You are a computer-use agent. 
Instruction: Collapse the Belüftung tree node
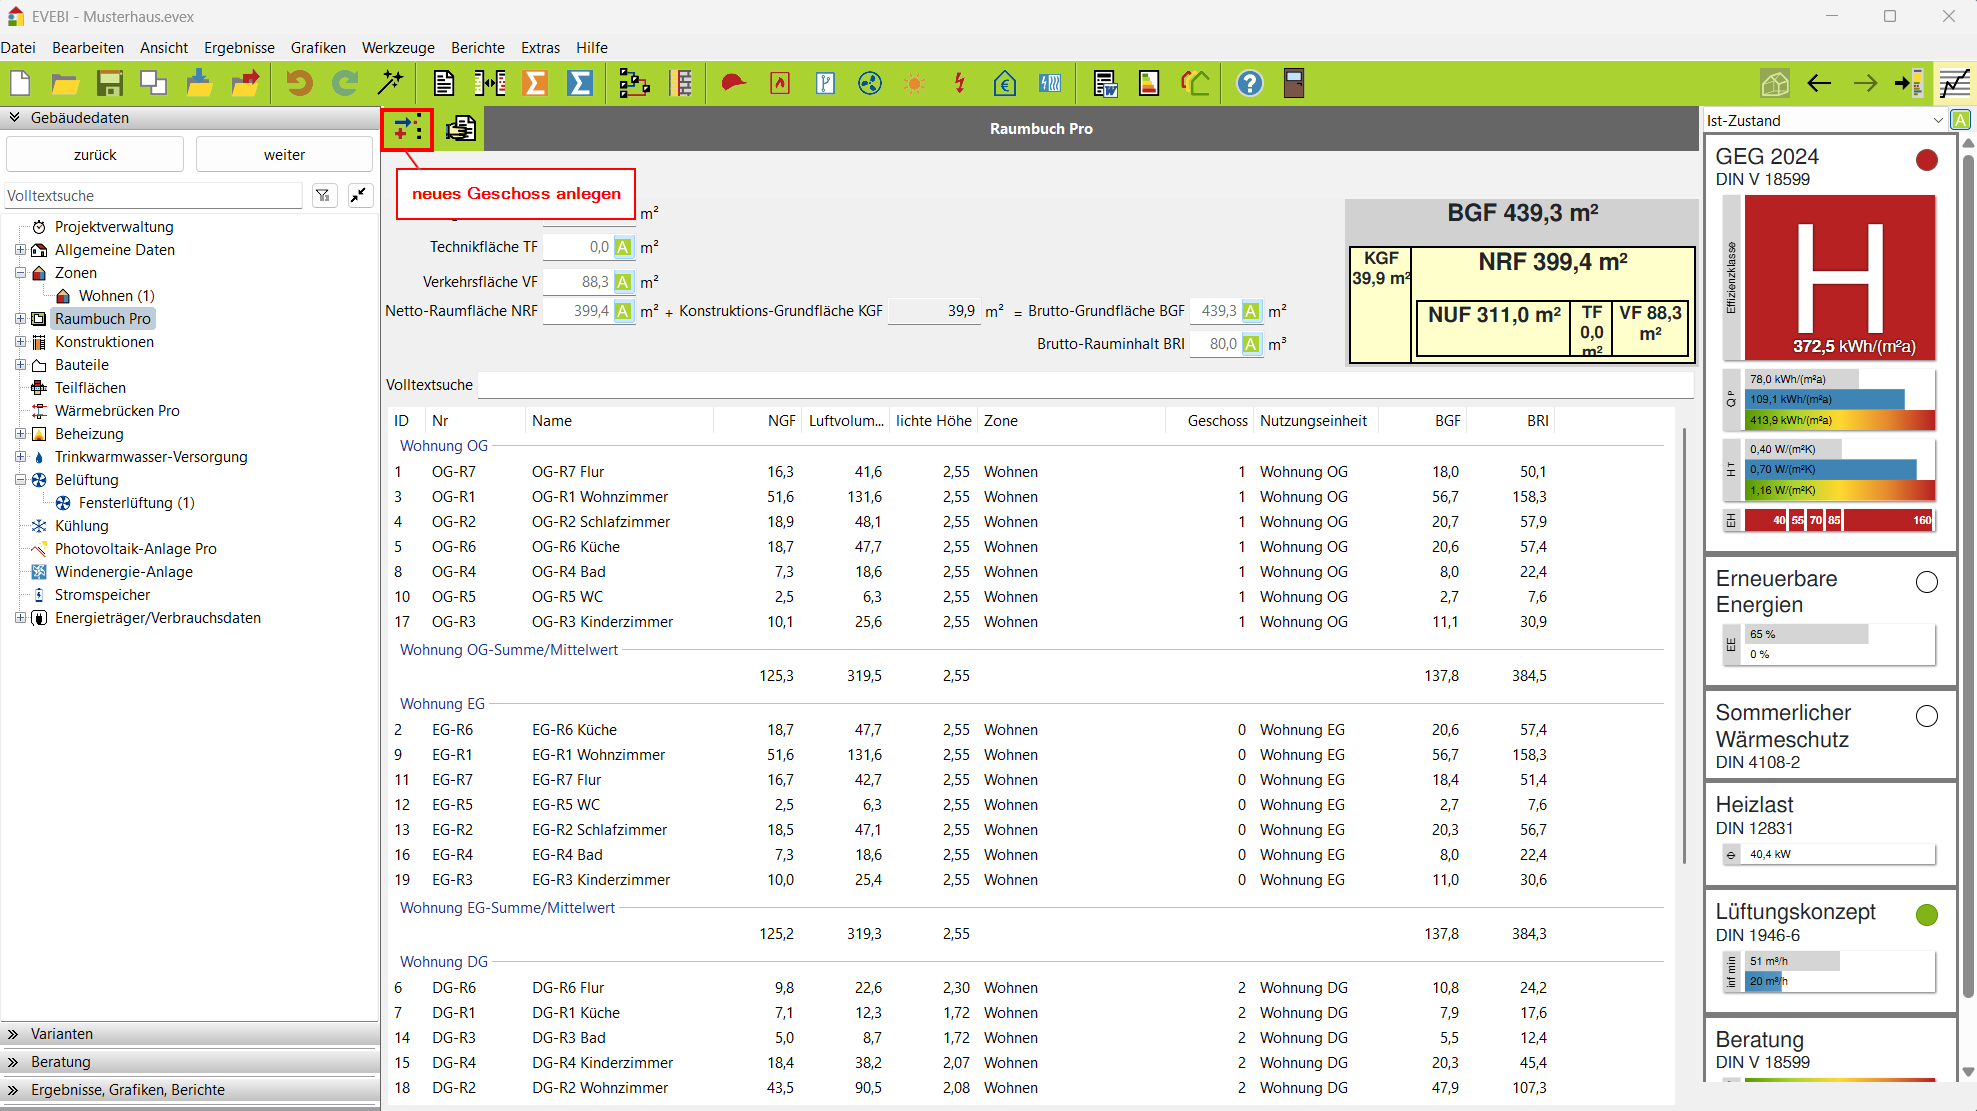pyautogui.click(x=20, y=480)
